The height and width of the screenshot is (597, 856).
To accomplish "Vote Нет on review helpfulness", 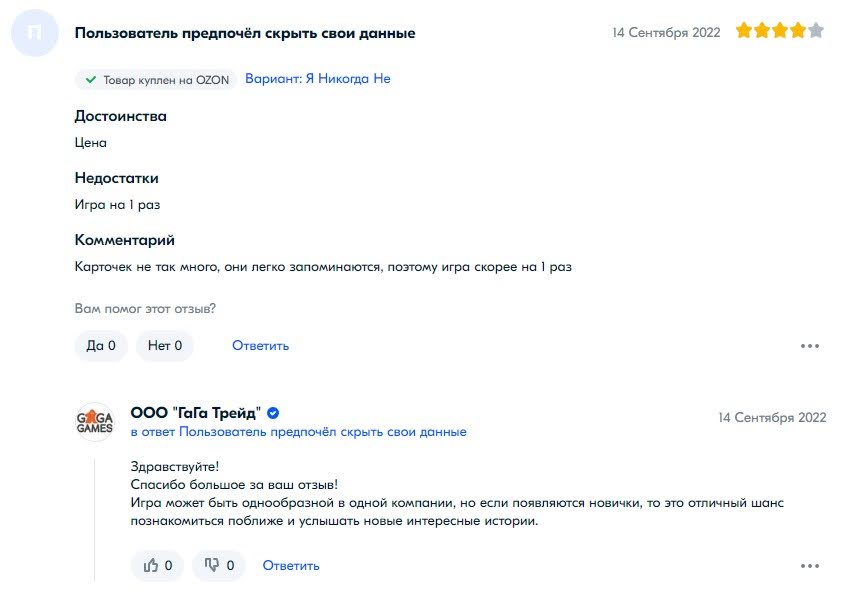I will 165,346.
